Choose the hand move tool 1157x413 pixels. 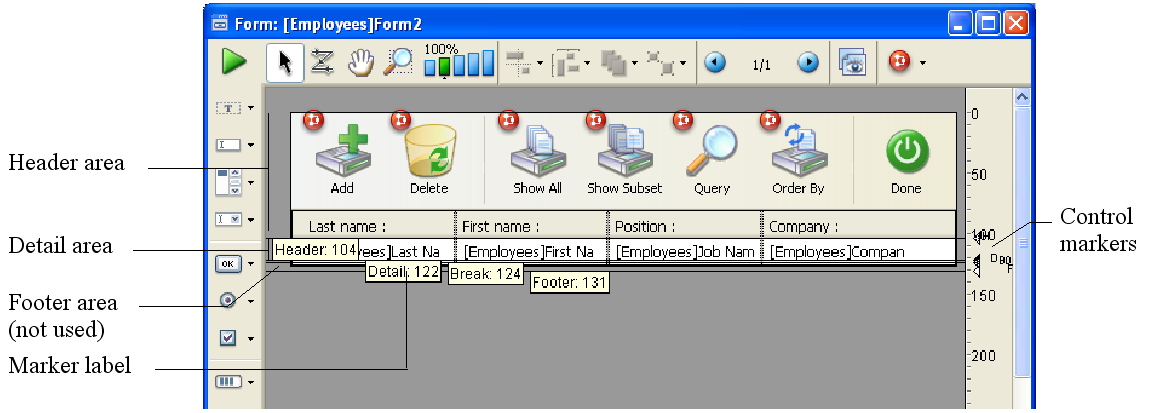(359, 63)
